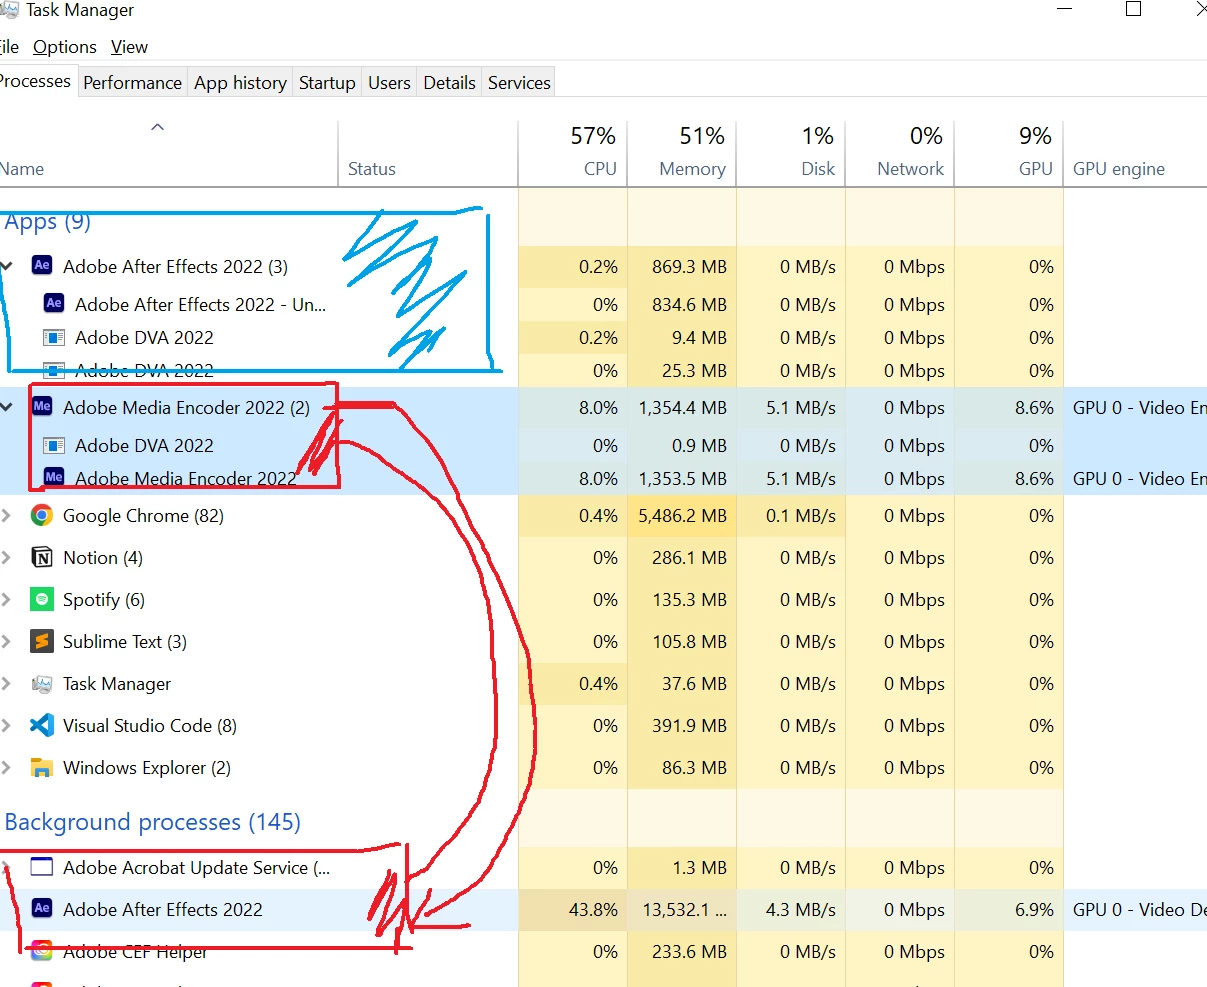Sort by the GPU engine column header

click(x=1135, y=153)
